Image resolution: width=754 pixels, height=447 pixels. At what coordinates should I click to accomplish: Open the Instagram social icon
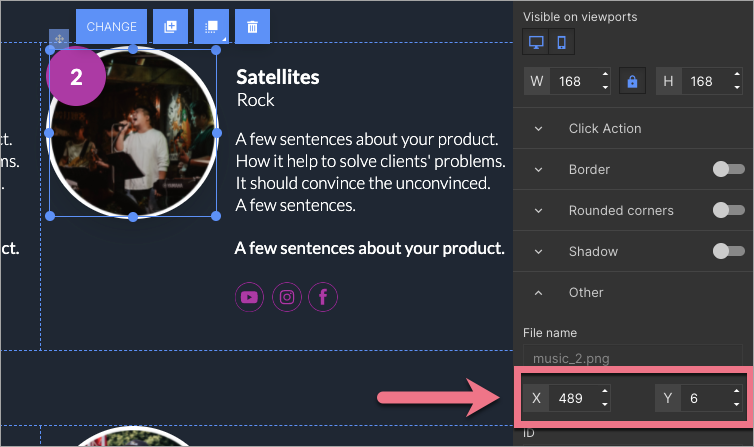click(x=286, y=296)
